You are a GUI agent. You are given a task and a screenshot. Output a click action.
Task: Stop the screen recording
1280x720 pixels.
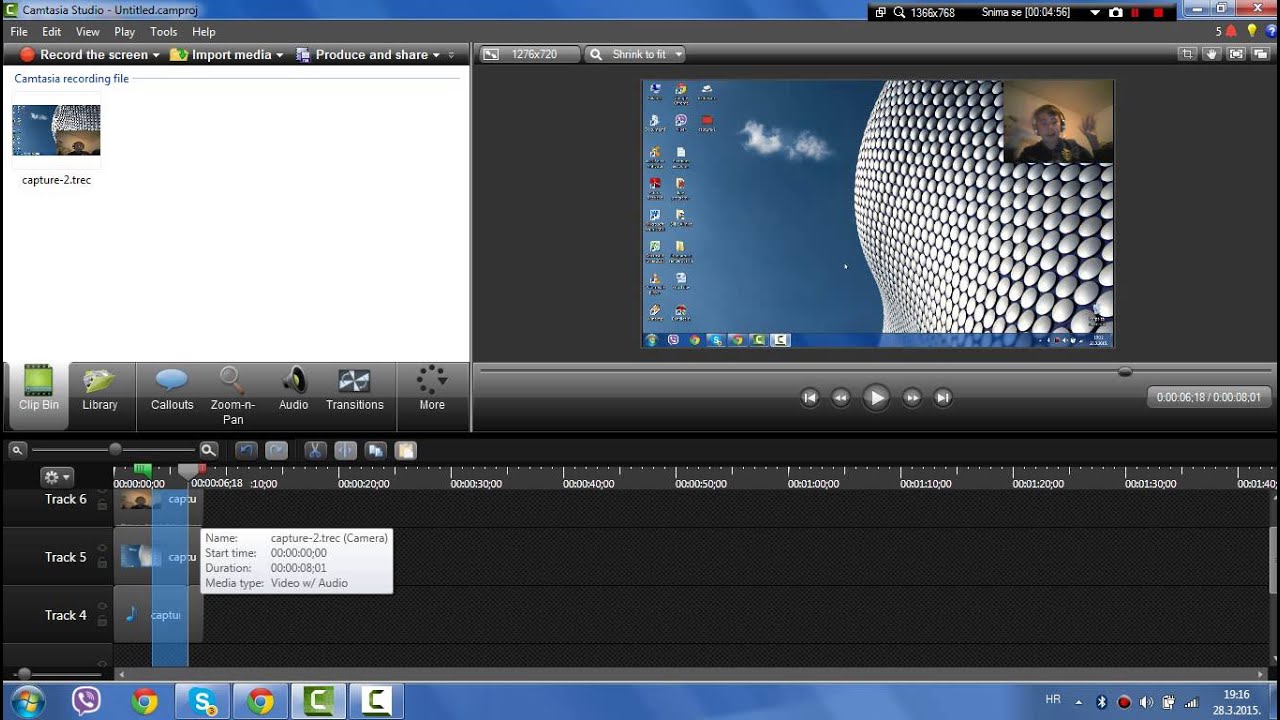[1158, 13]
